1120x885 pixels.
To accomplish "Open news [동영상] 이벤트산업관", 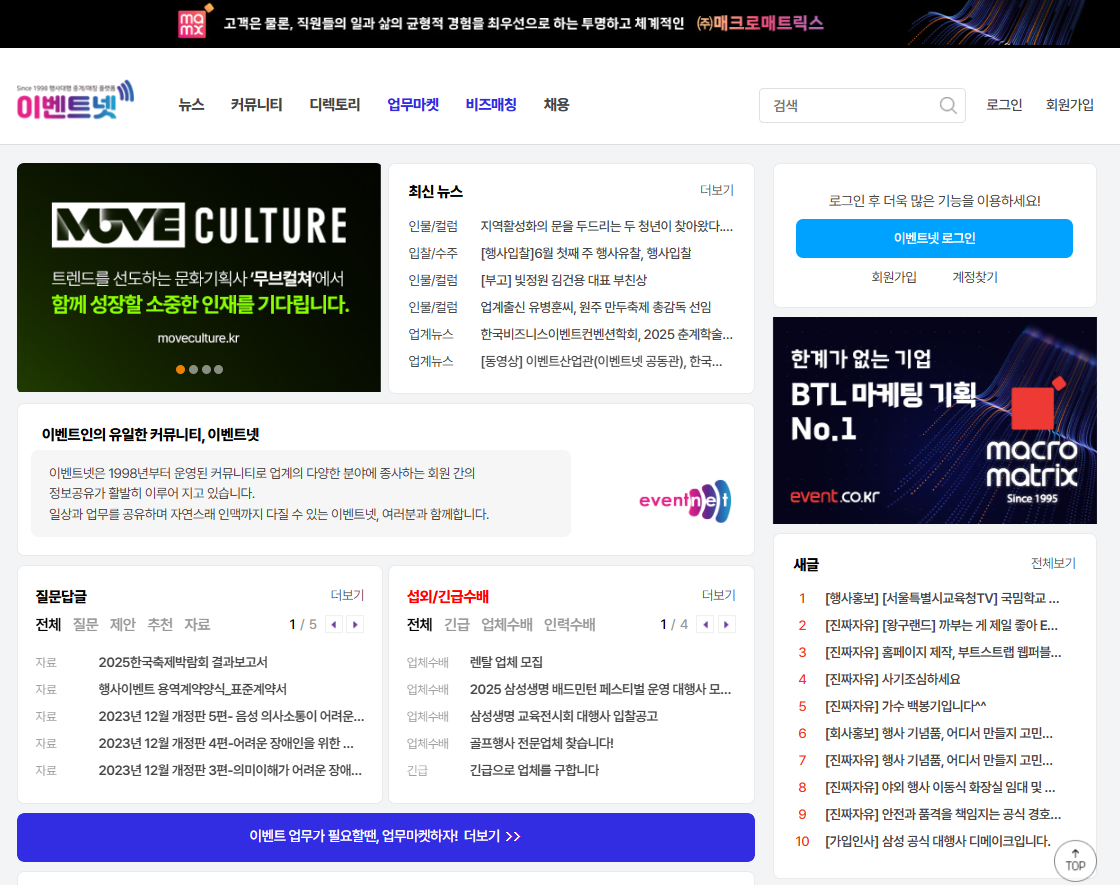I will [x=601, y=361].
